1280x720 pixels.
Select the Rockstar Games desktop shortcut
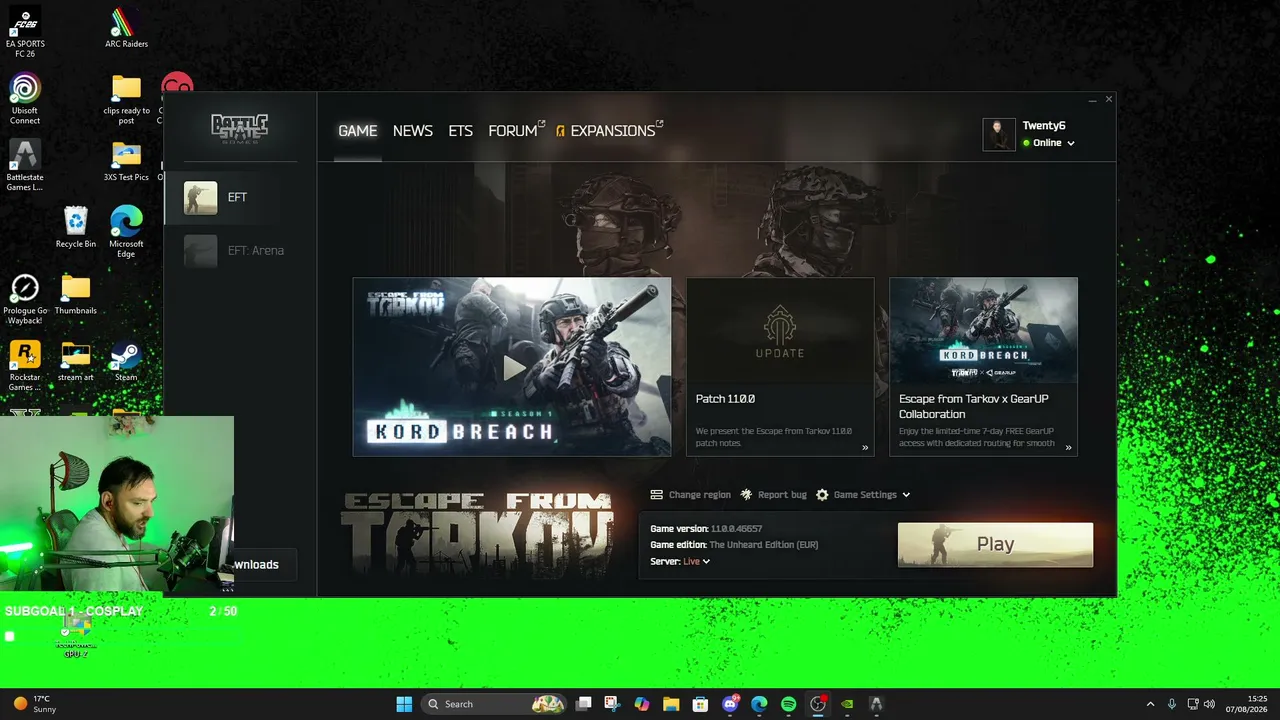[x=25, y=366]
